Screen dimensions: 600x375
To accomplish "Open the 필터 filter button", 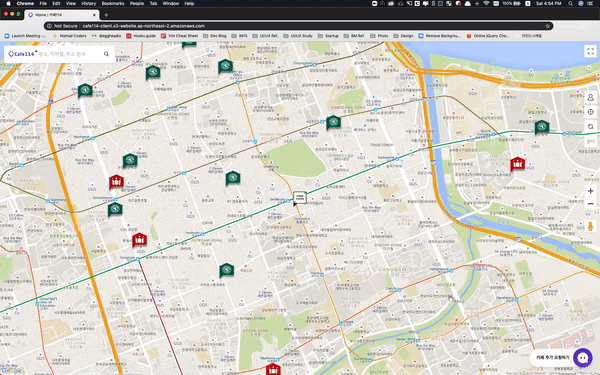I will pyautogui.click(x=590, y=141).
